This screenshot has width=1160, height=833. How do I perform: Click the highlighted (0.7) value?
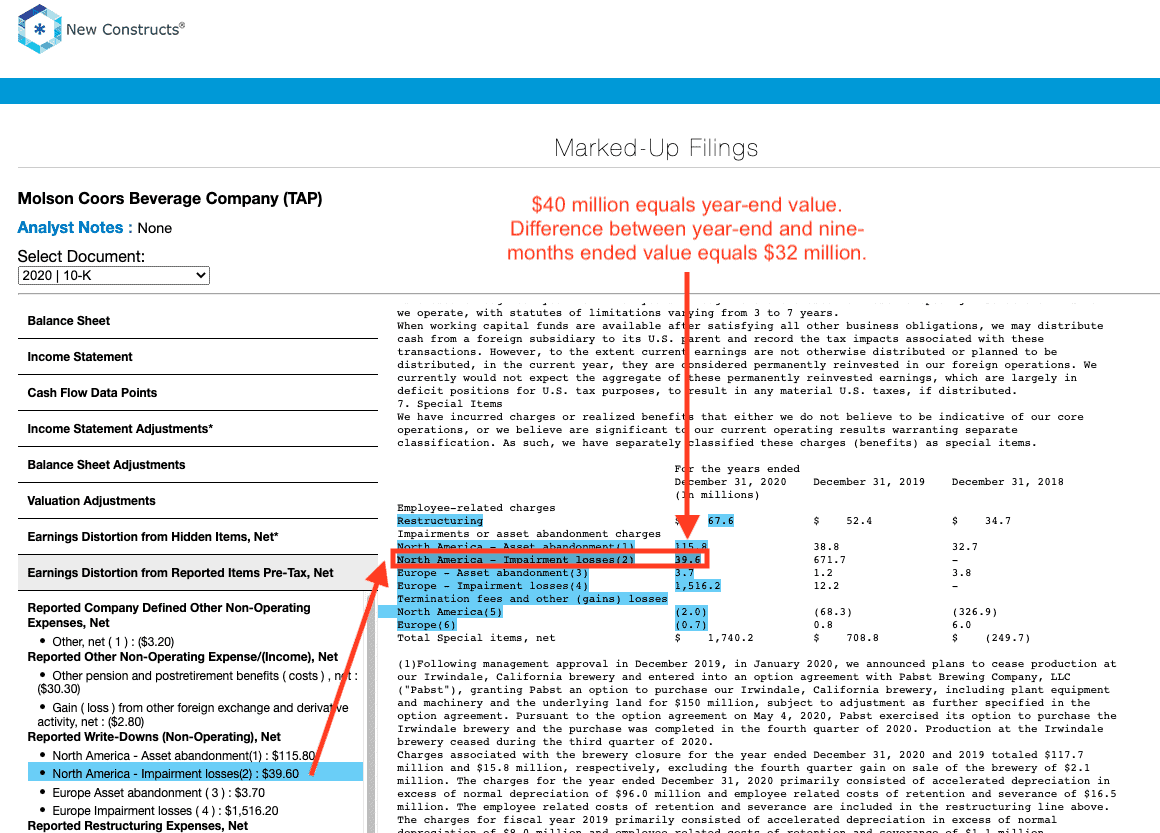click(x=691, y=625)
